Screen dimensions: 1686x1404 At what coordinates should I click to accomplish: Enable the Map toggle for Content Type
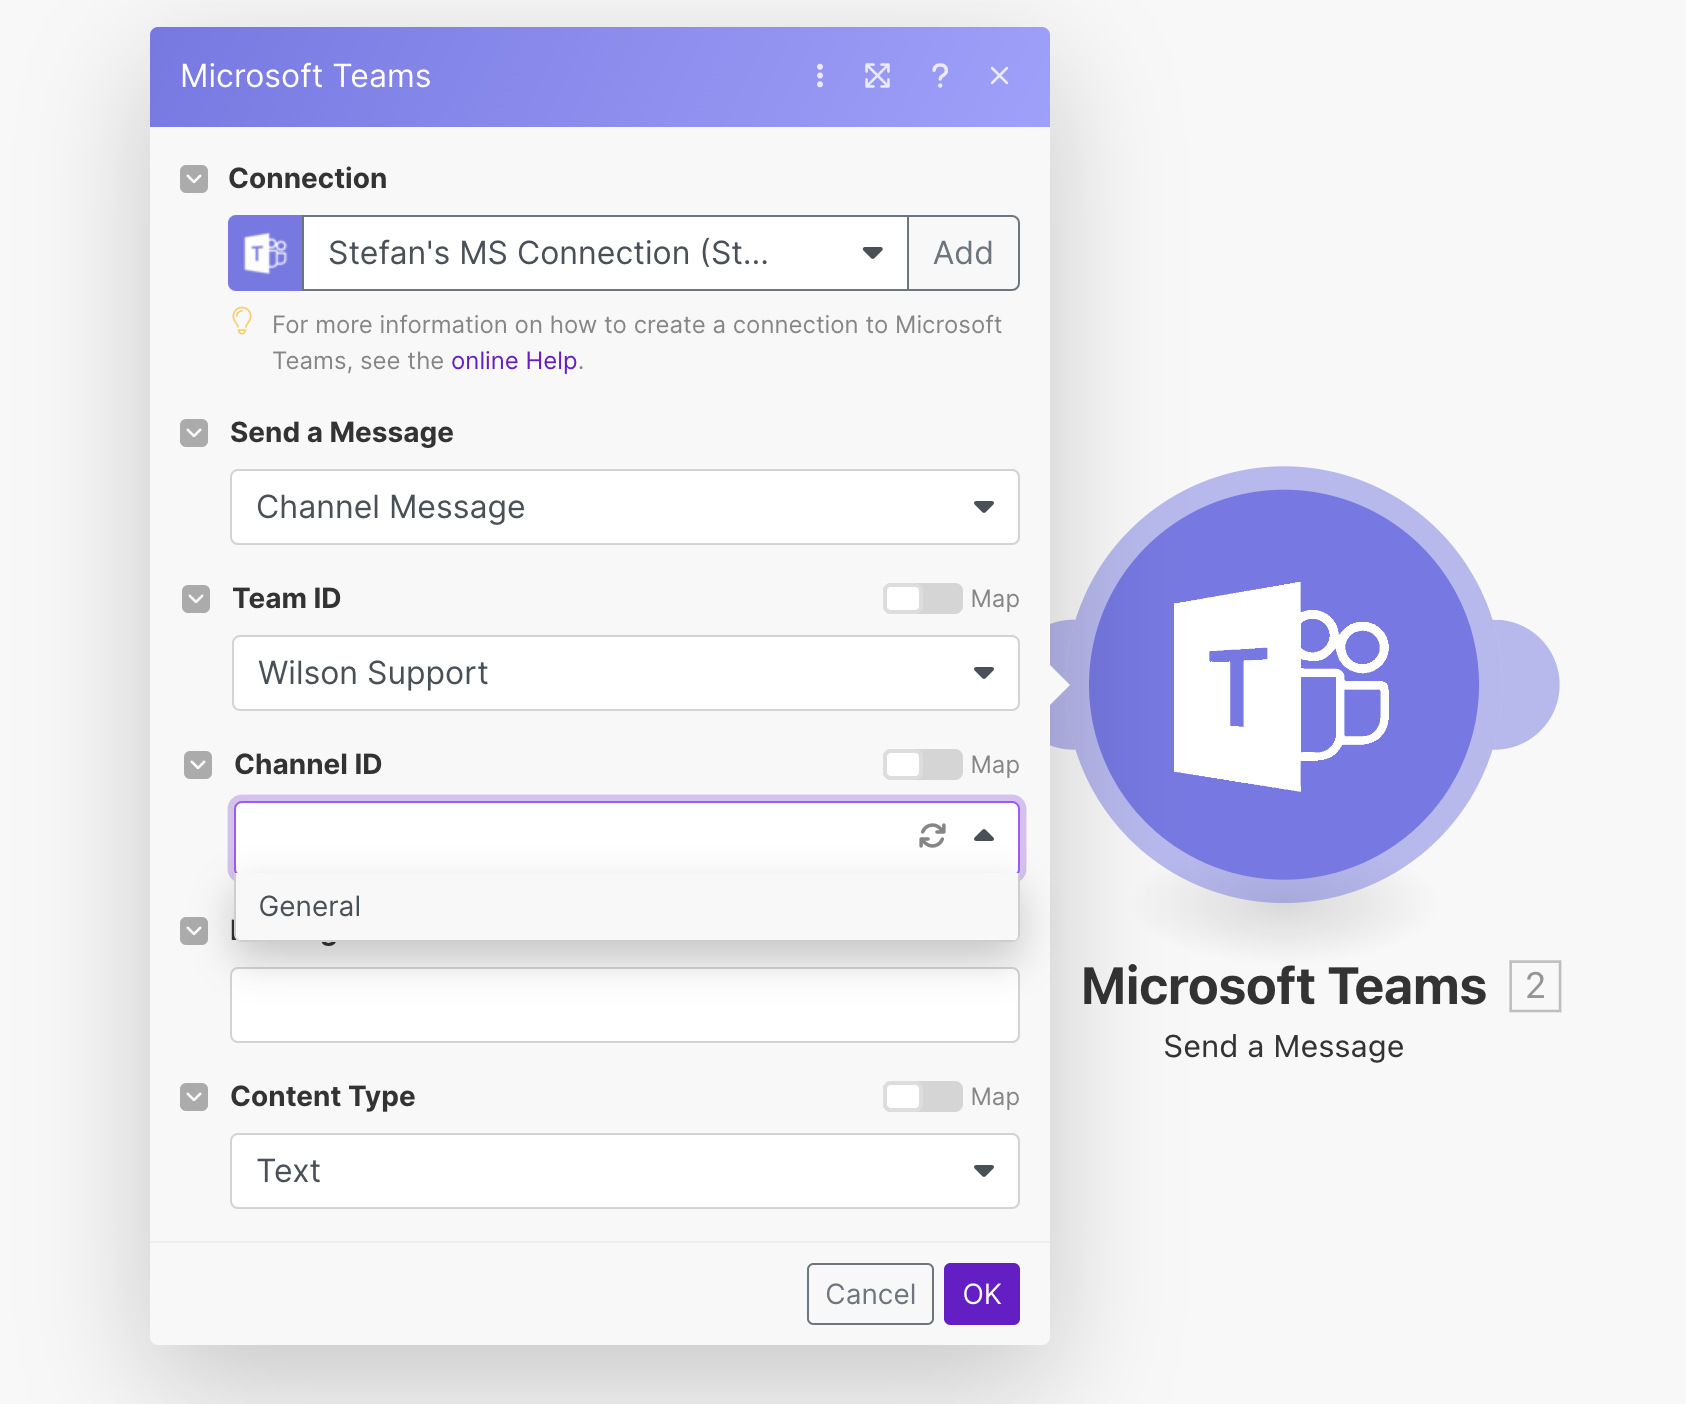922,1097
